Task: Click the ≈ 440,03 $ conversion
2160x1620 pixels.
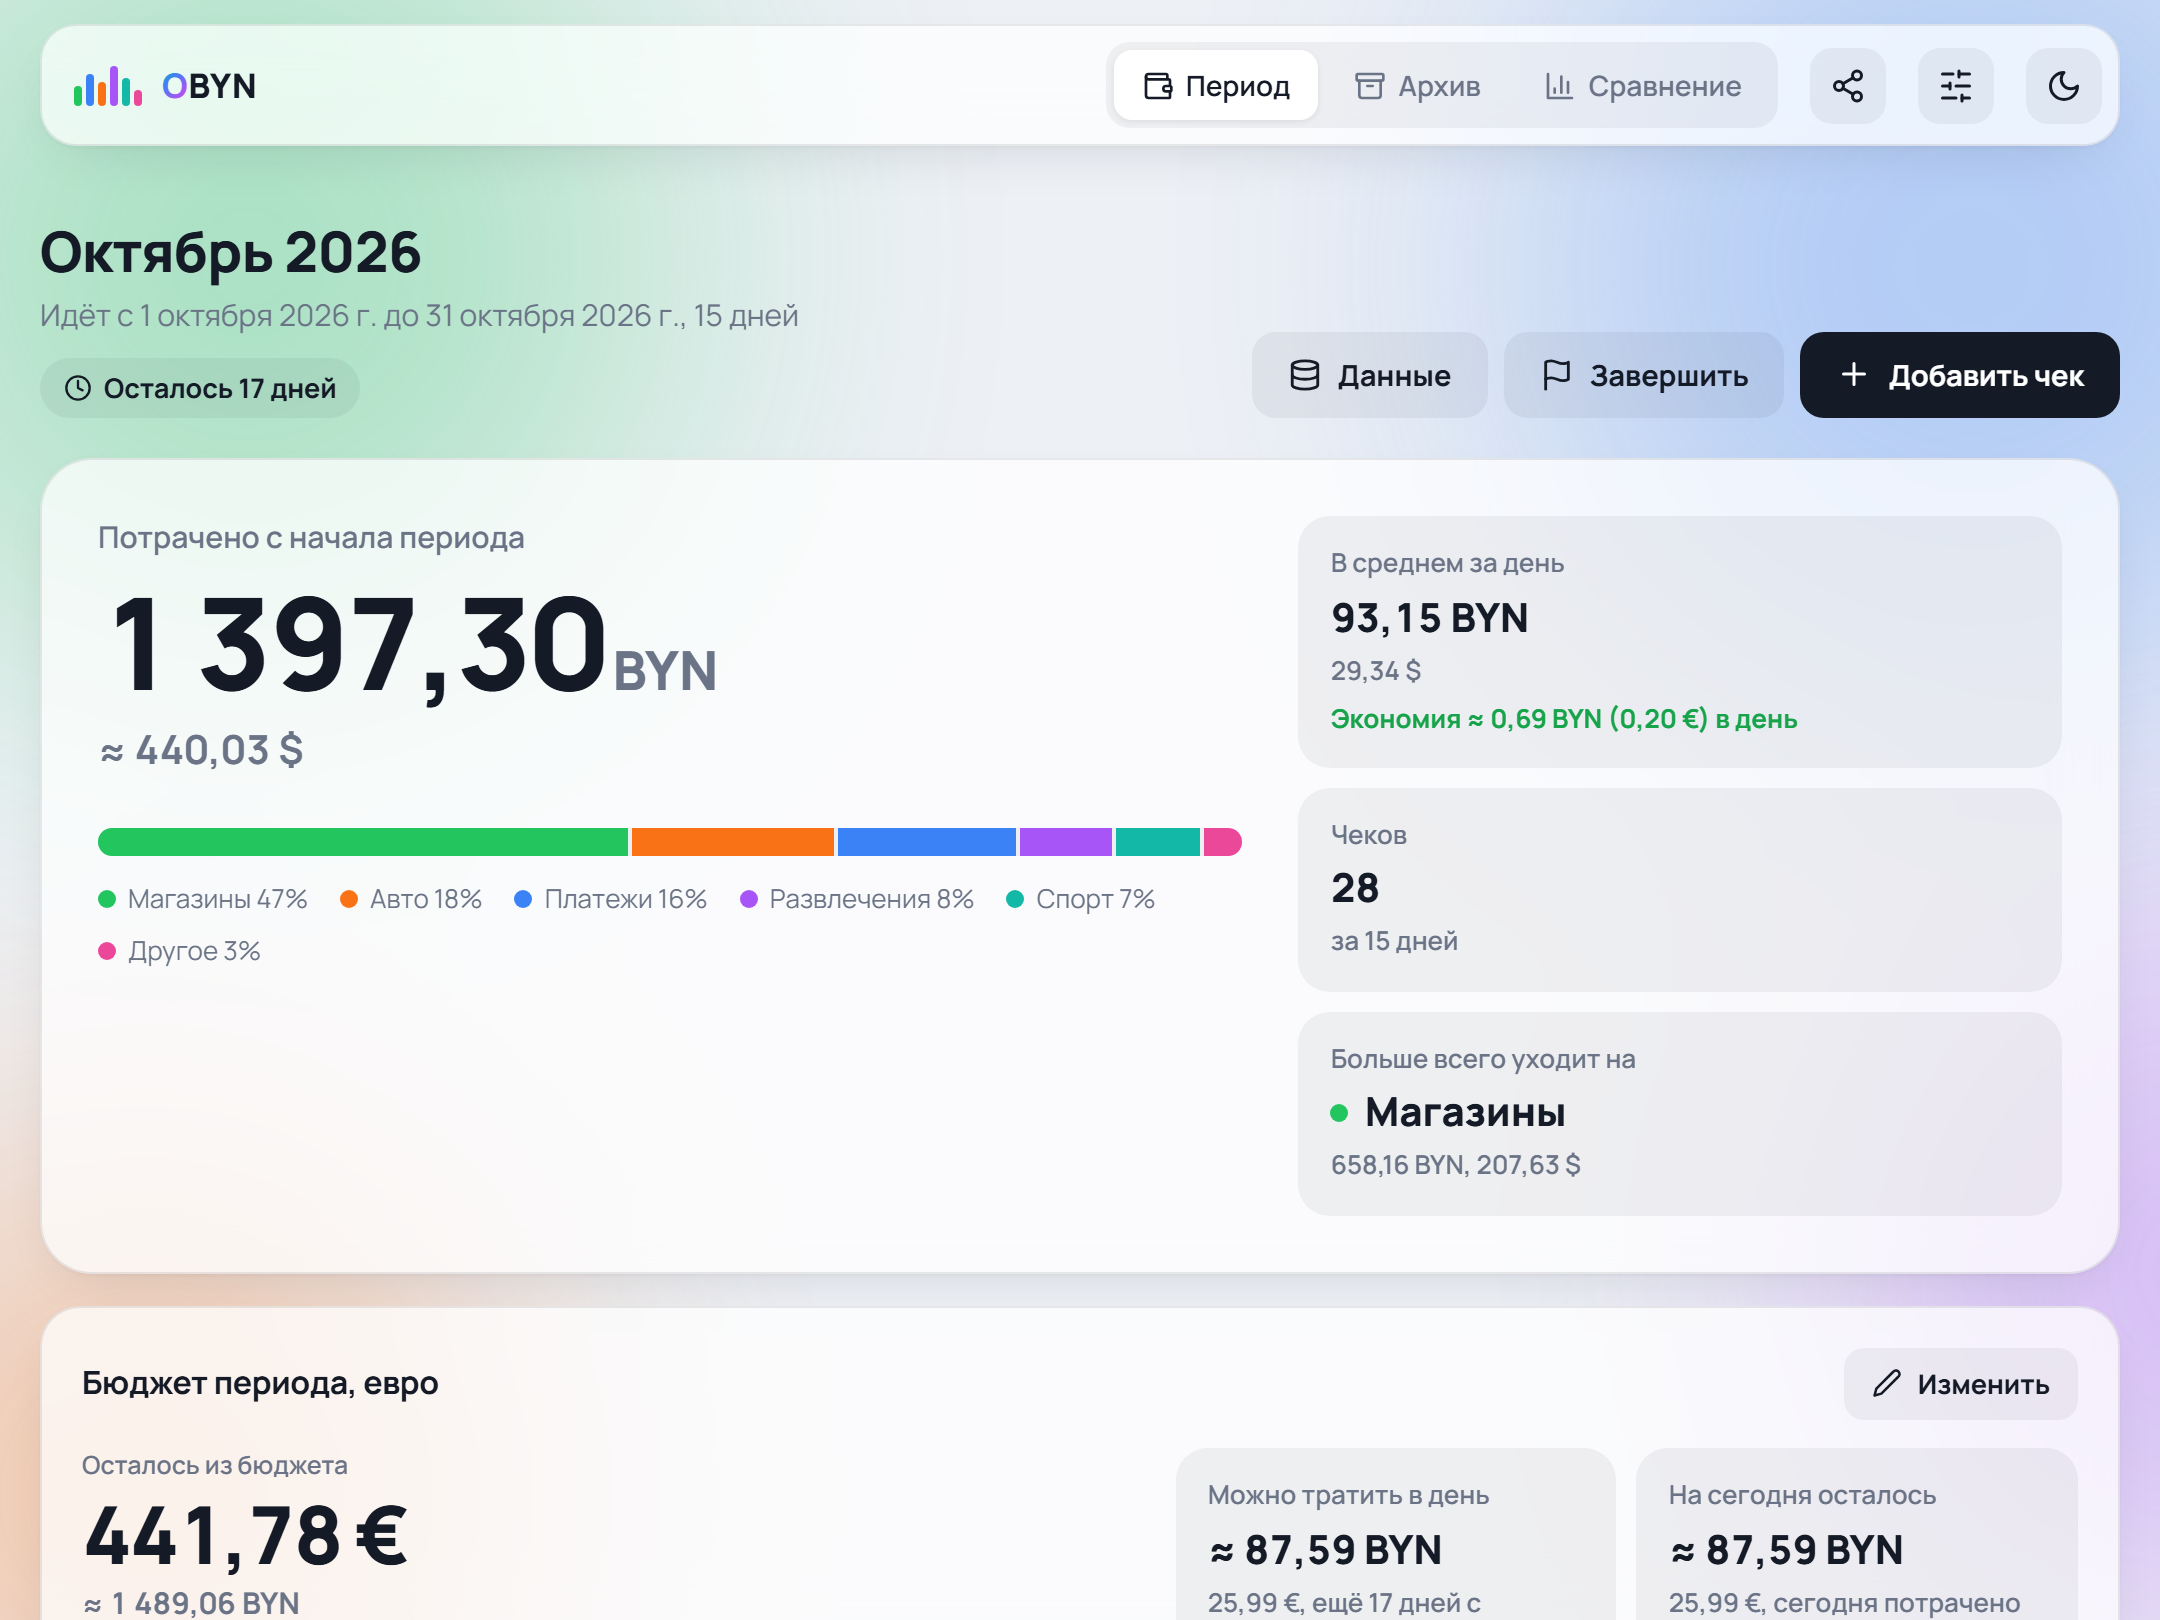Action: [x=202, y=750]
